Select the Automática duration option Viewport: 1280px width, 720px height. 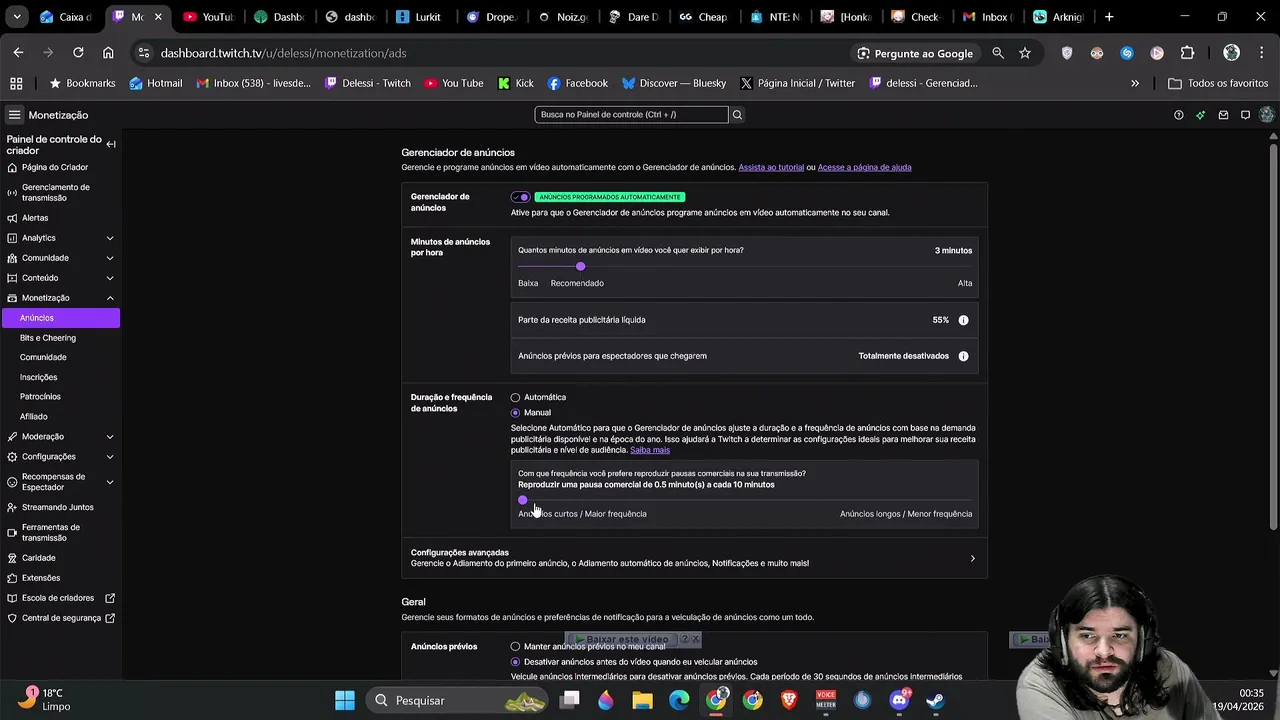pyautogui.click(x=515, y=398)
